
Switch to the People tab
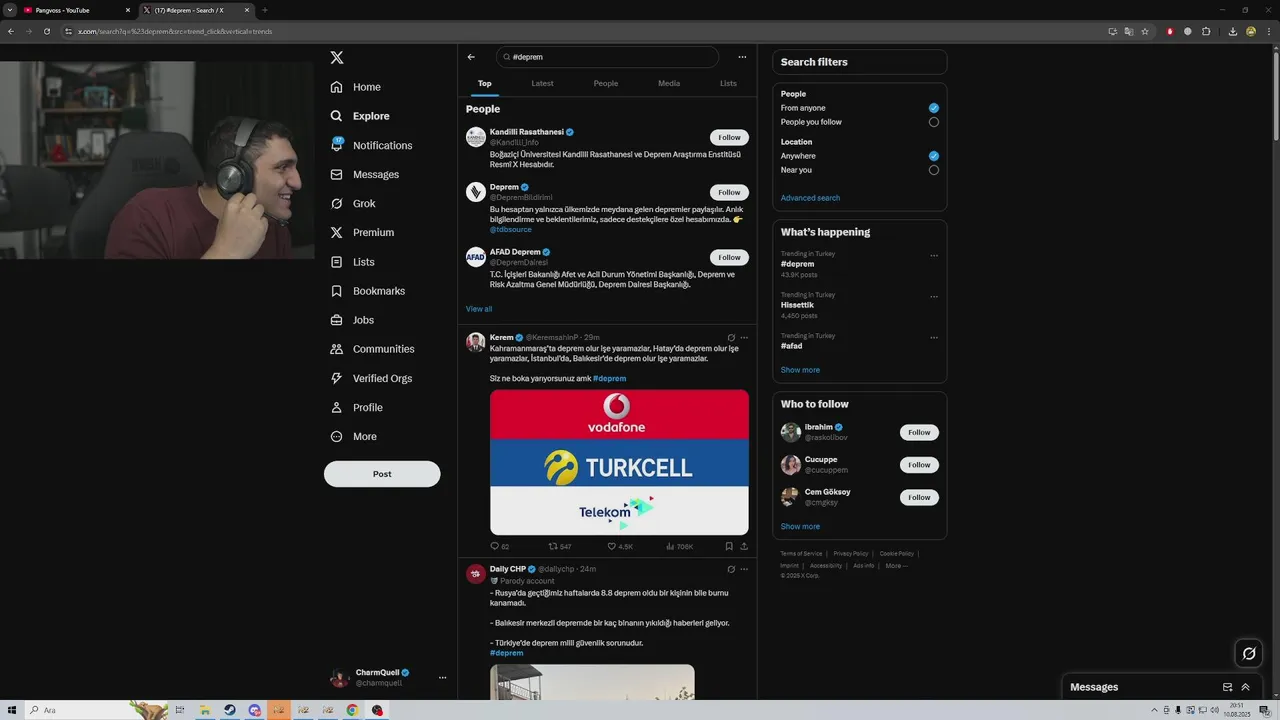606,84
